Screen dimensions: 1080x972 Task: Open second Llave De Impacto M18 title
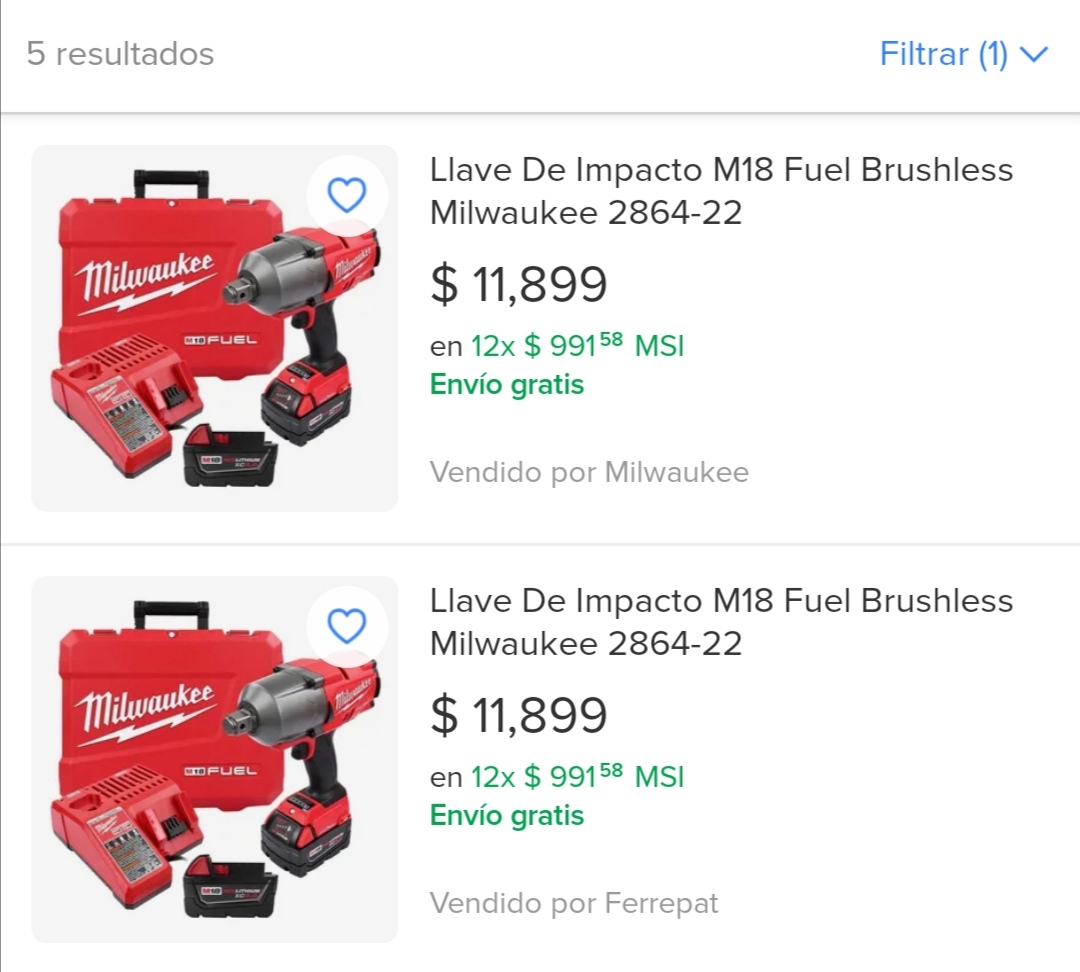point(721,622)
